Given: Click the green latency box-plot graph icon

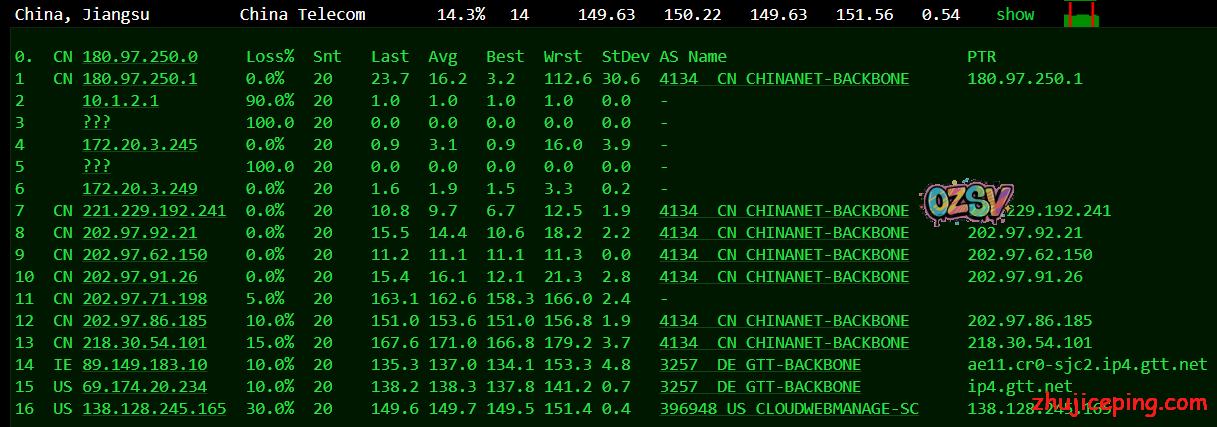Looking at the screenshot, I should (x=1080, y=16).
